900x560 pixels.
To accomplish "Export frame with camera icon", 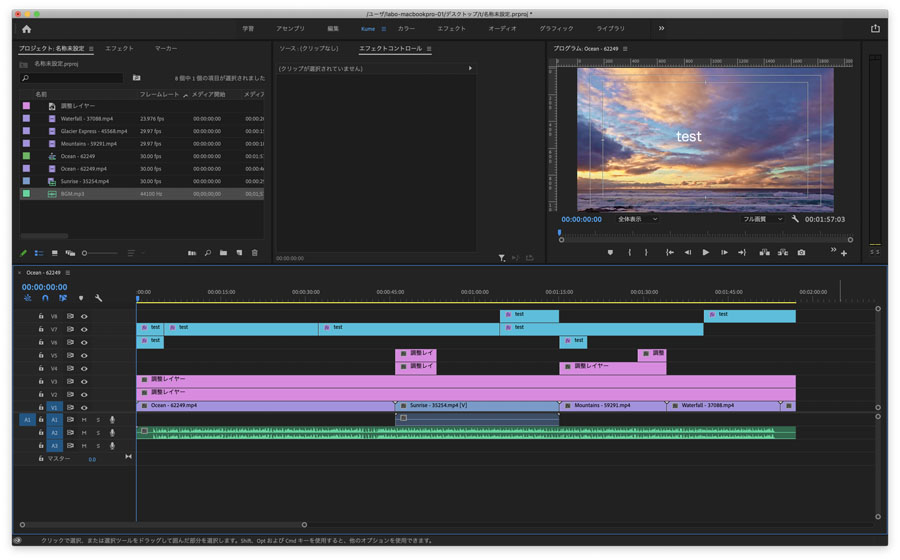I will (x=801, y=252).
